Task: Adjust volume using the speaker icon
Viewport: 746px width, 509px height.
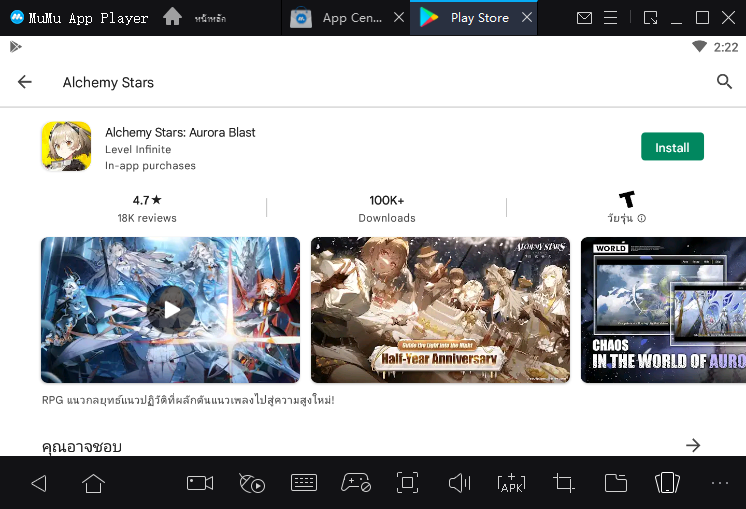Action: point(459,484)
